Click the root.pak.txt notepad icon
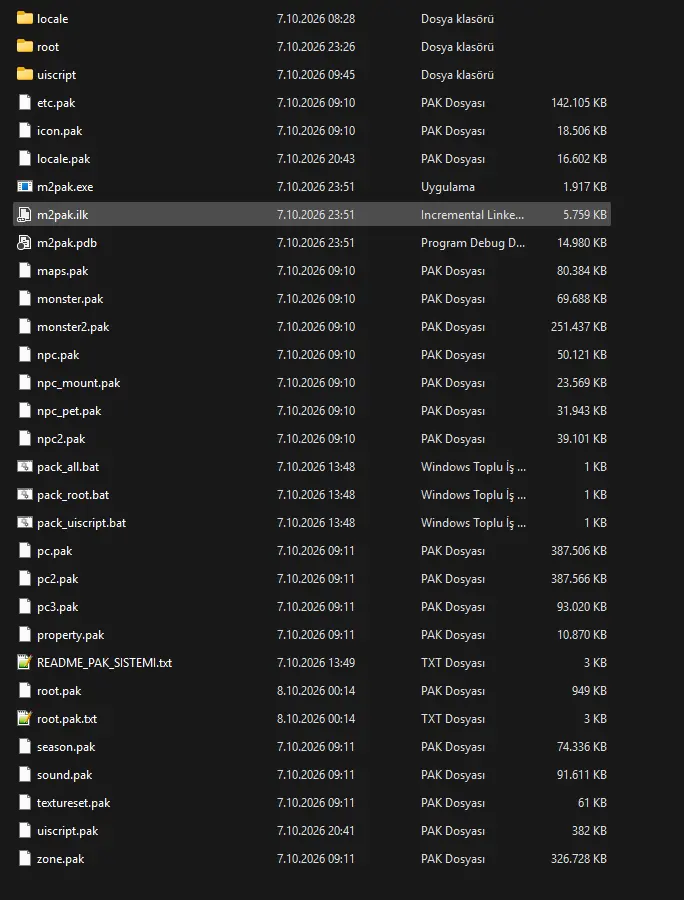684x900 pixels. click(x=25, y=719)
